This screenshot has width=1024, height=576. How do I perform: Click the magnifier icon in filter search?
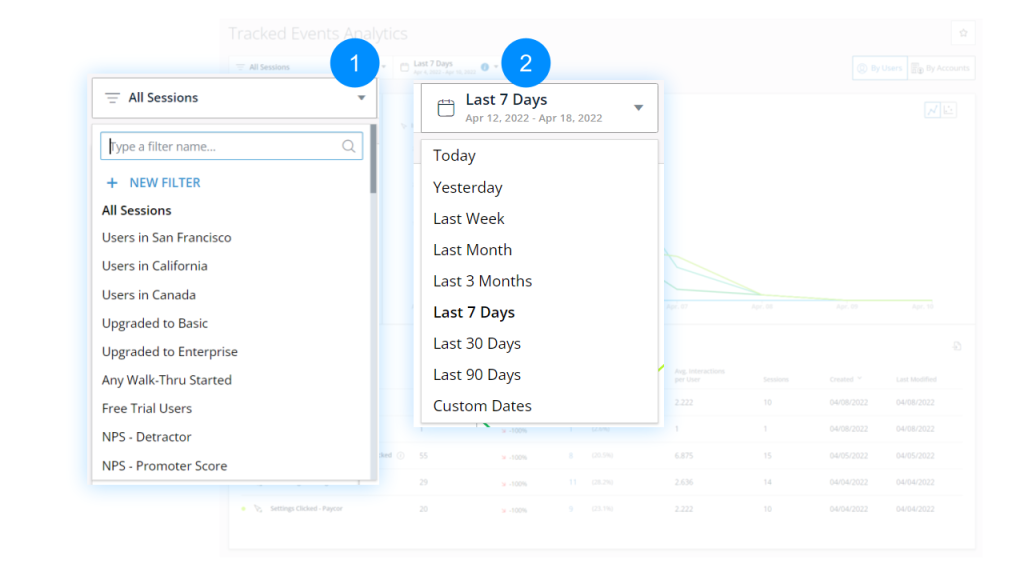click(349, 146)
